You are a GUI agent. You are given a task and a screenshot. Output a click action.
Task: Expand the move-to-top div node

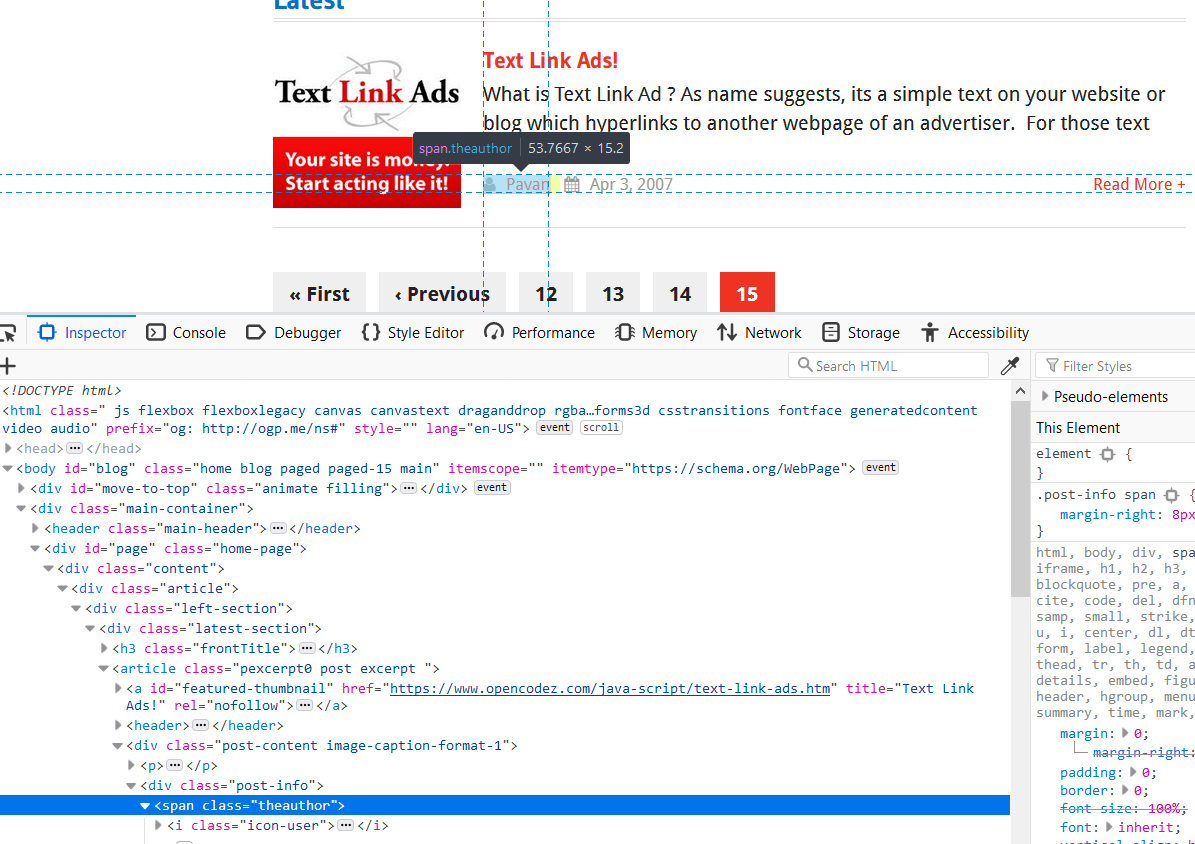[x=22, y=488]
